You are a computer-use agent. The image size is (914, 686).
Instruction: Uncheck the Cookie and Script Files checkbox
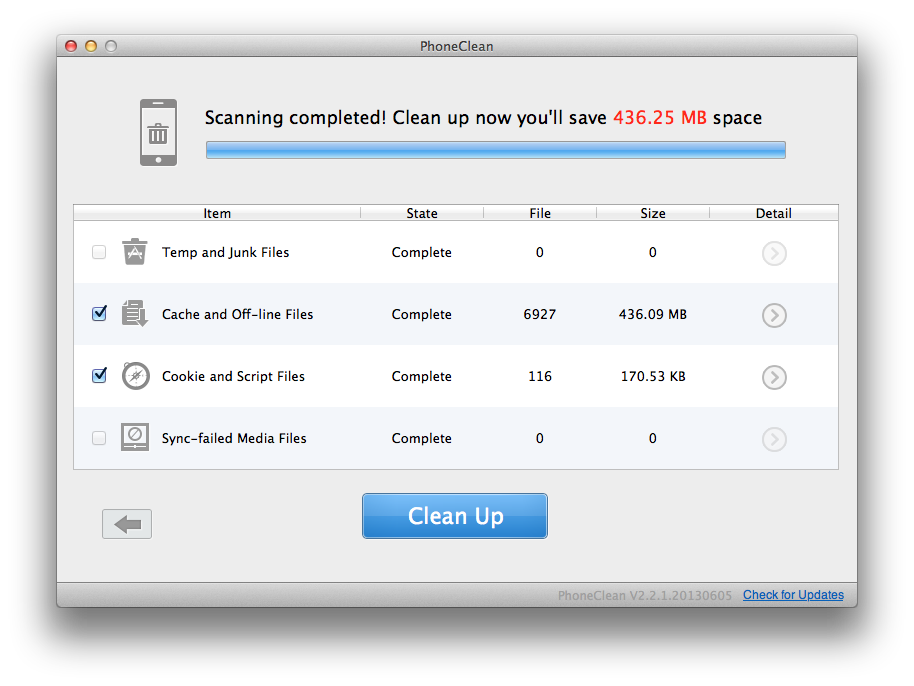99,376
